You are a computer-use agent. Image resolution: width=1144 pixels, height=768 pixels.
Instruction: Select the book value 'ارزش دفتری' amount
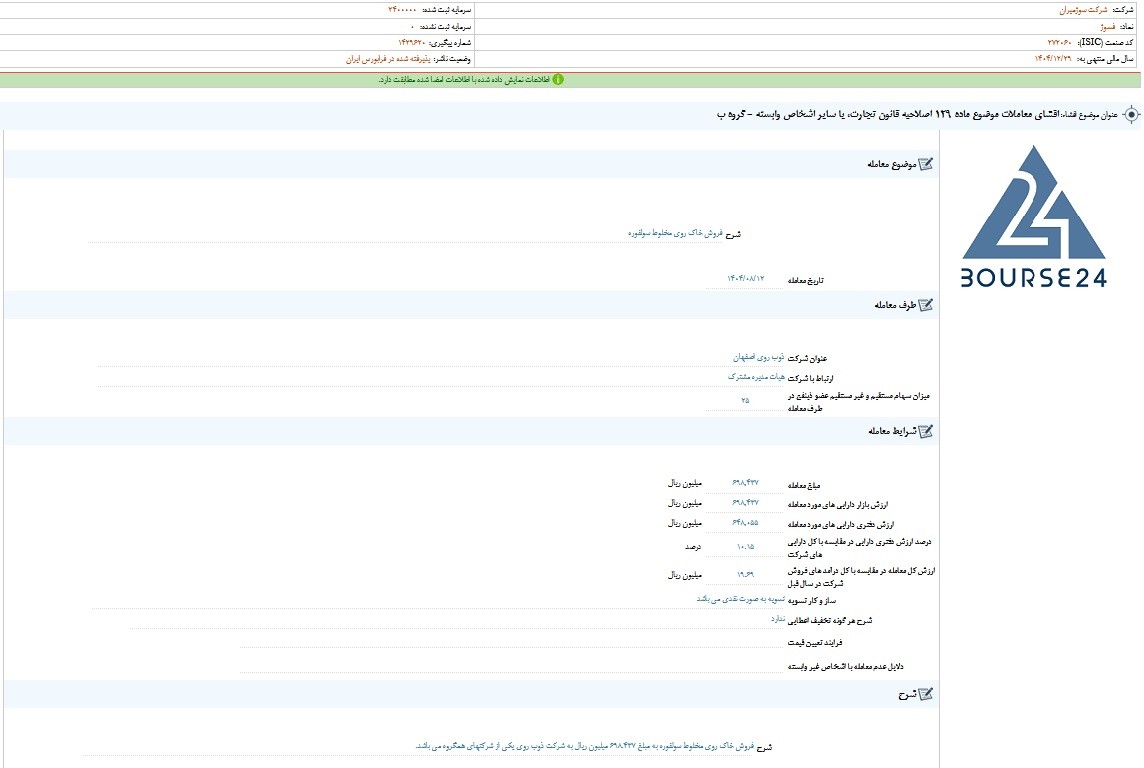pyautogui.click(x=745, y=523)
